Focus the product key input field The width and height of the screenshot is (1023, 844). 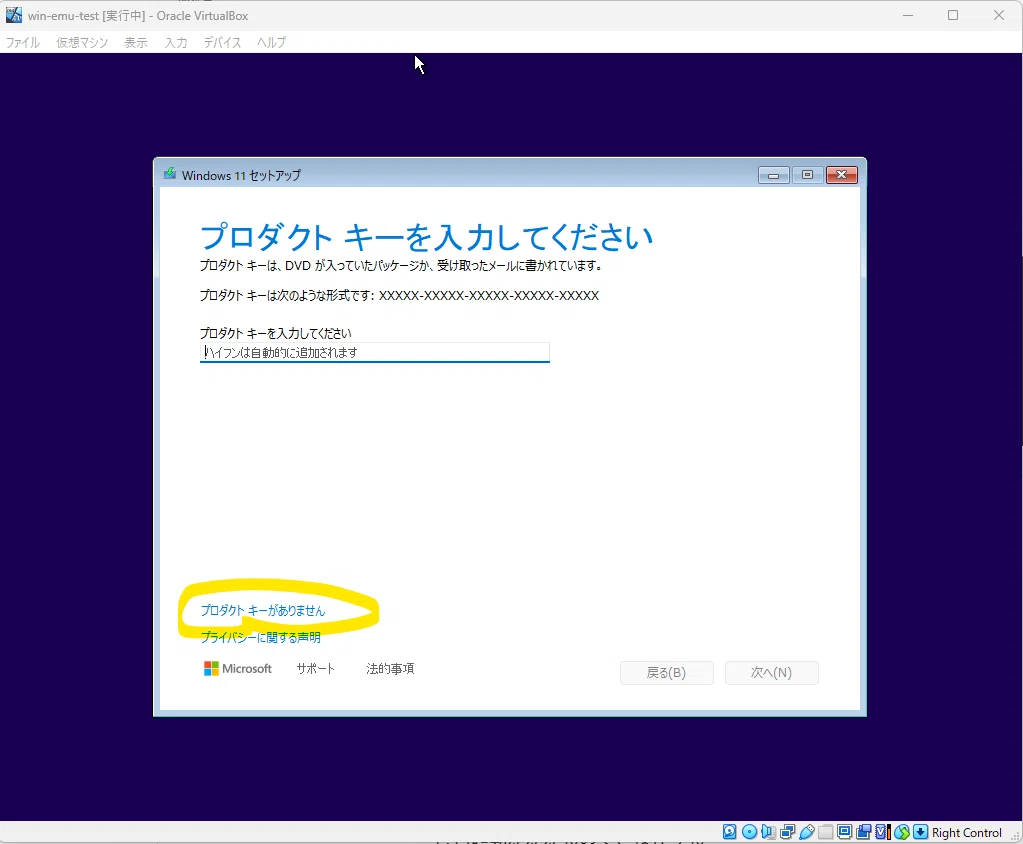pyautogui.click(x=374, y=352)
